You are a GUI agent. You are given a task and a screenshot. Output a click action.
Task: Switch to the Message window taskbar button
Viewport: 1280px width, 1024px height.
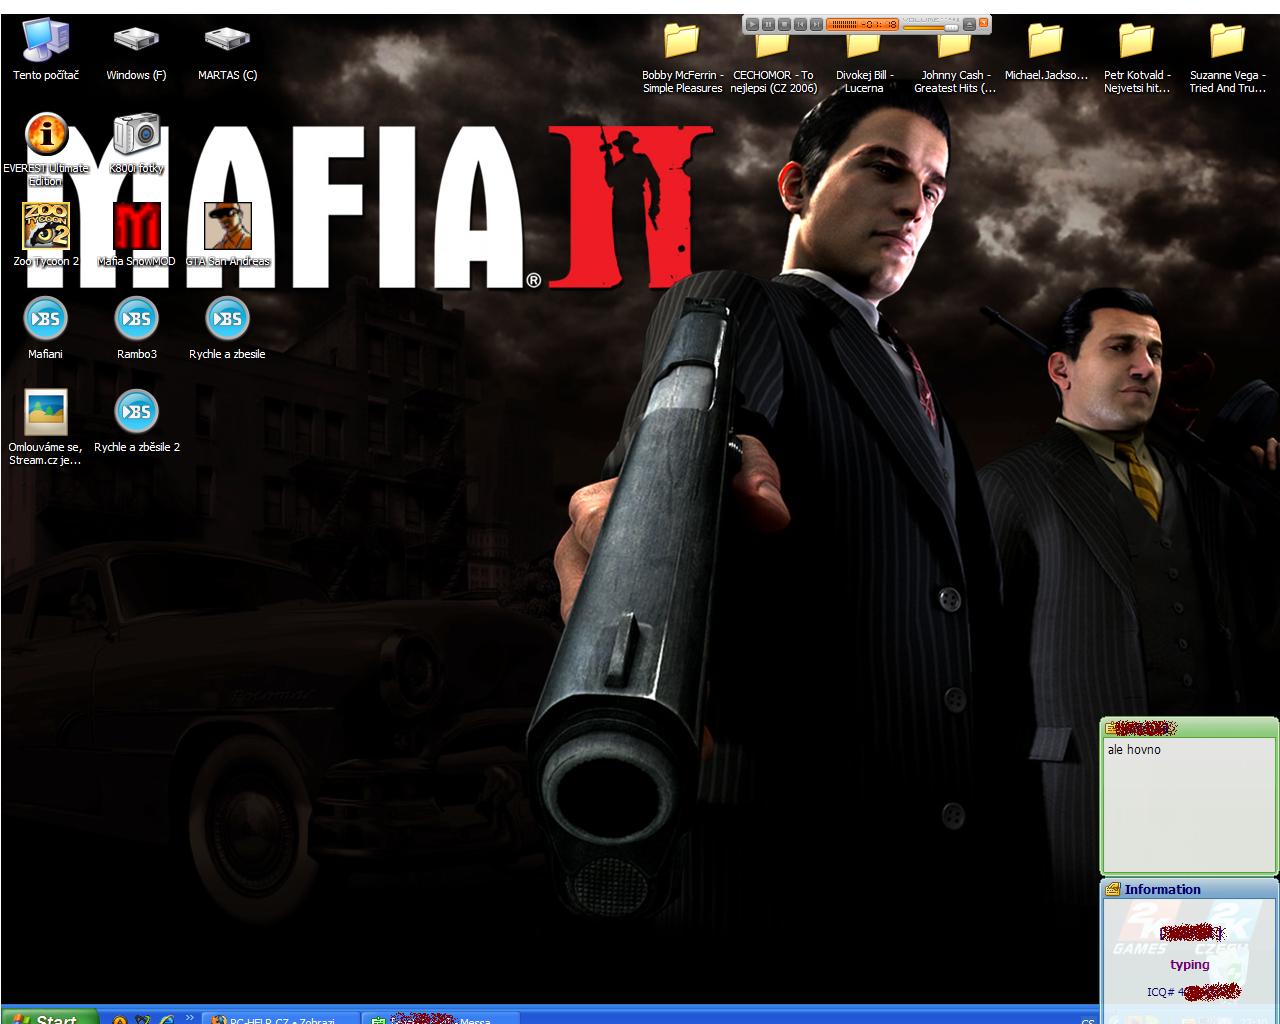pyautogui.click(x=441, y=1018)
